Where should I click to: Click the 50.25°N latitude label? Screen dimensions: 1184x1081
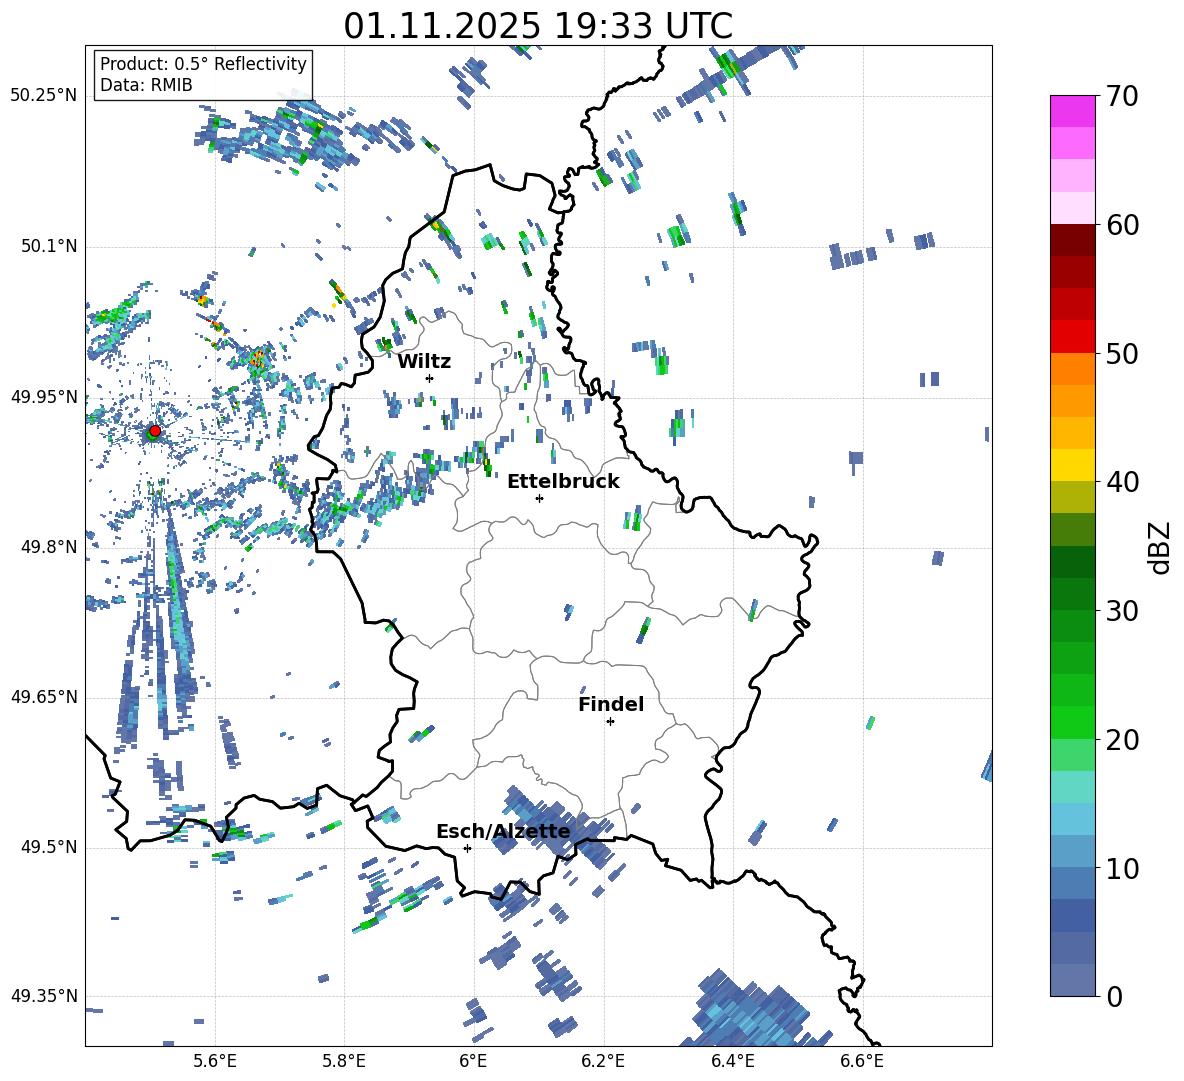tap(44, 96)
